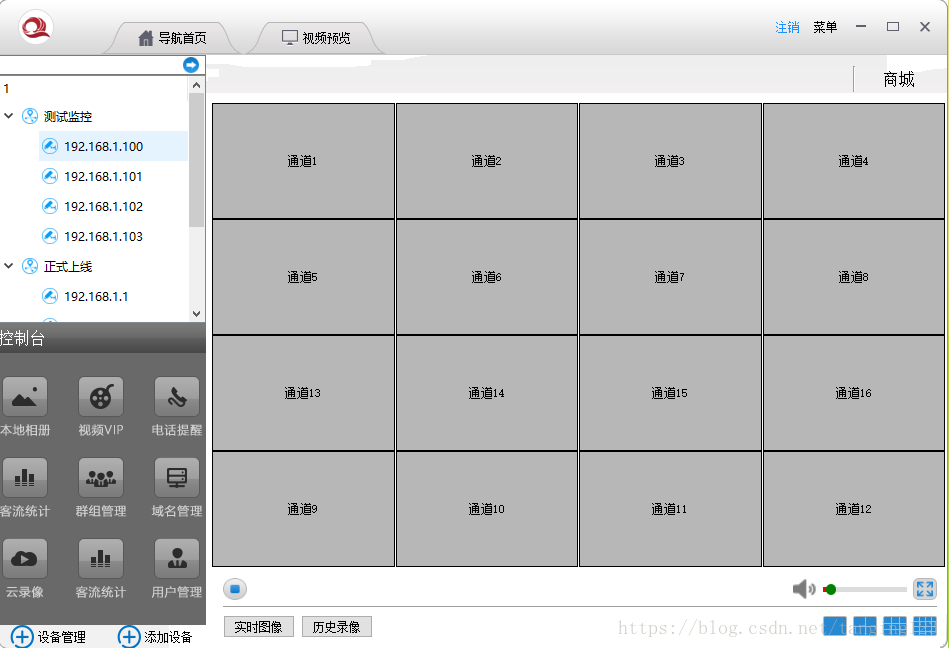Select the 通道12 video pane

coord(854,509)
